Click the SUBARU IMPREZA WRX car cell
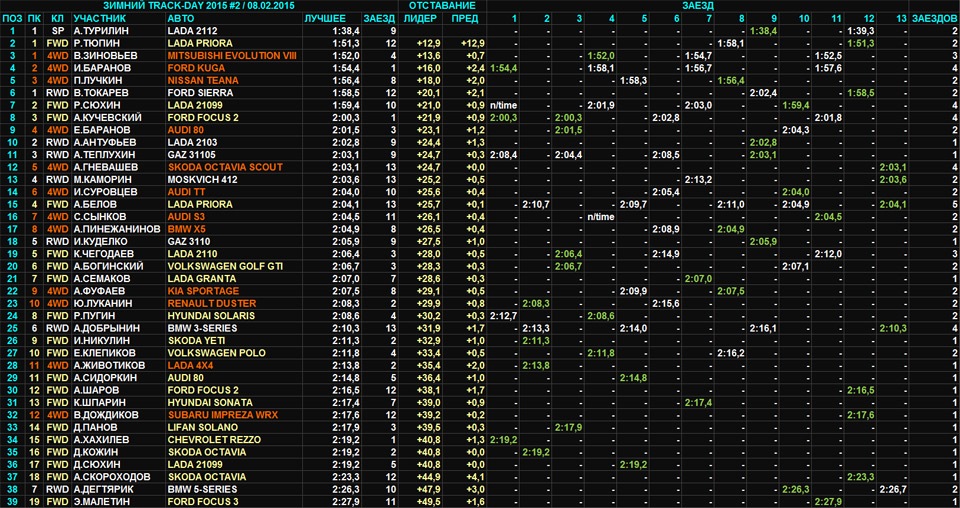Viewport: 960px width, 508px height. pyautogui.click(x=222, y=415)
